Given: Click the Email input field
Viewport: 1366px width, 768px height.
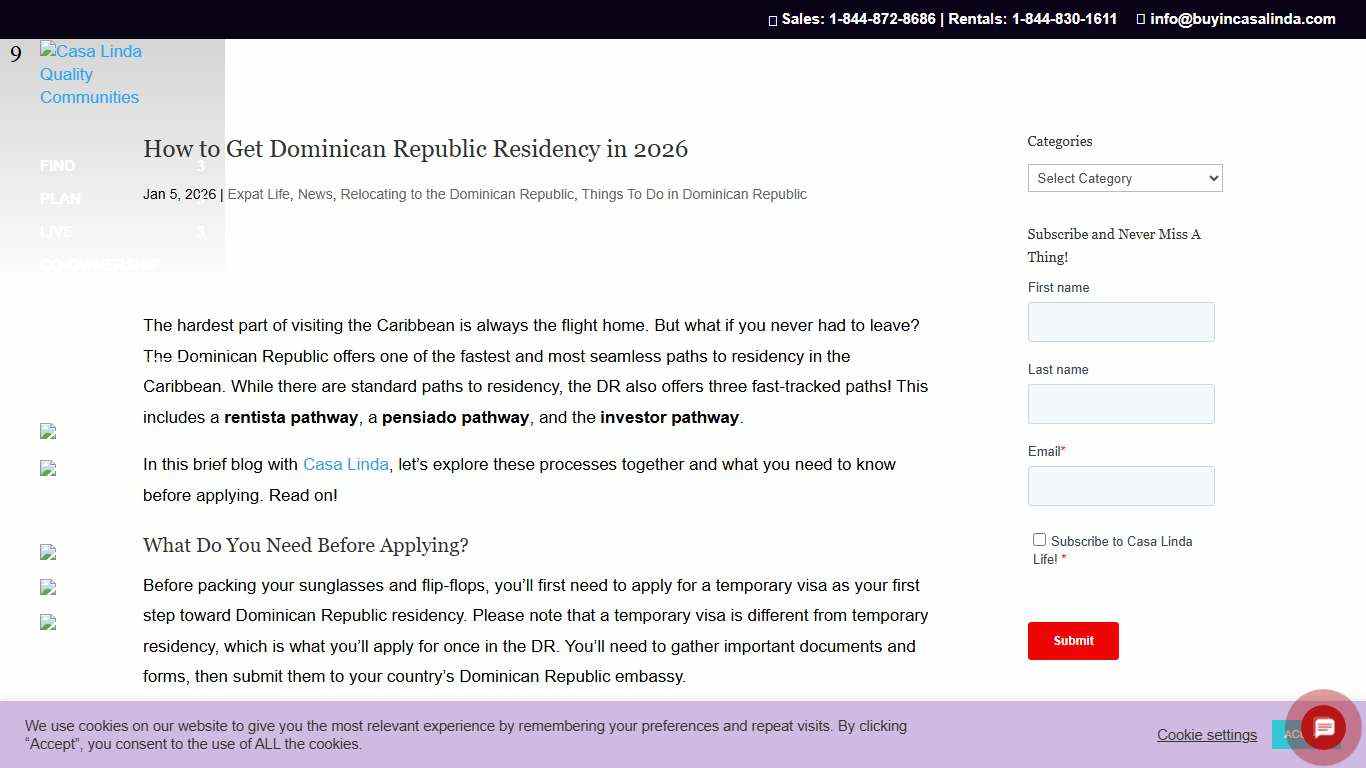Looking at the screenshot, I should click(1120, 486).
